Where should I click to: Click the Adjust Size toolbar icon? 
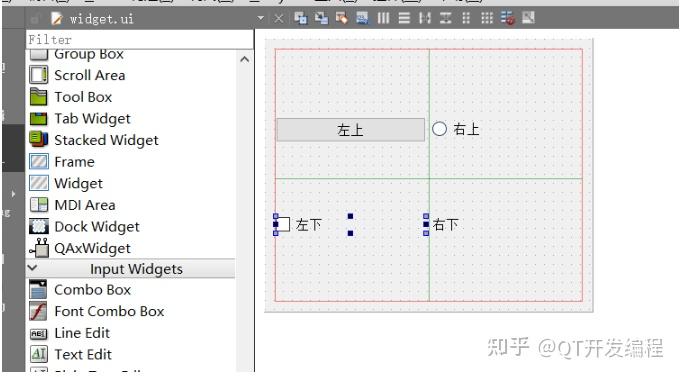tap(528, 18)
